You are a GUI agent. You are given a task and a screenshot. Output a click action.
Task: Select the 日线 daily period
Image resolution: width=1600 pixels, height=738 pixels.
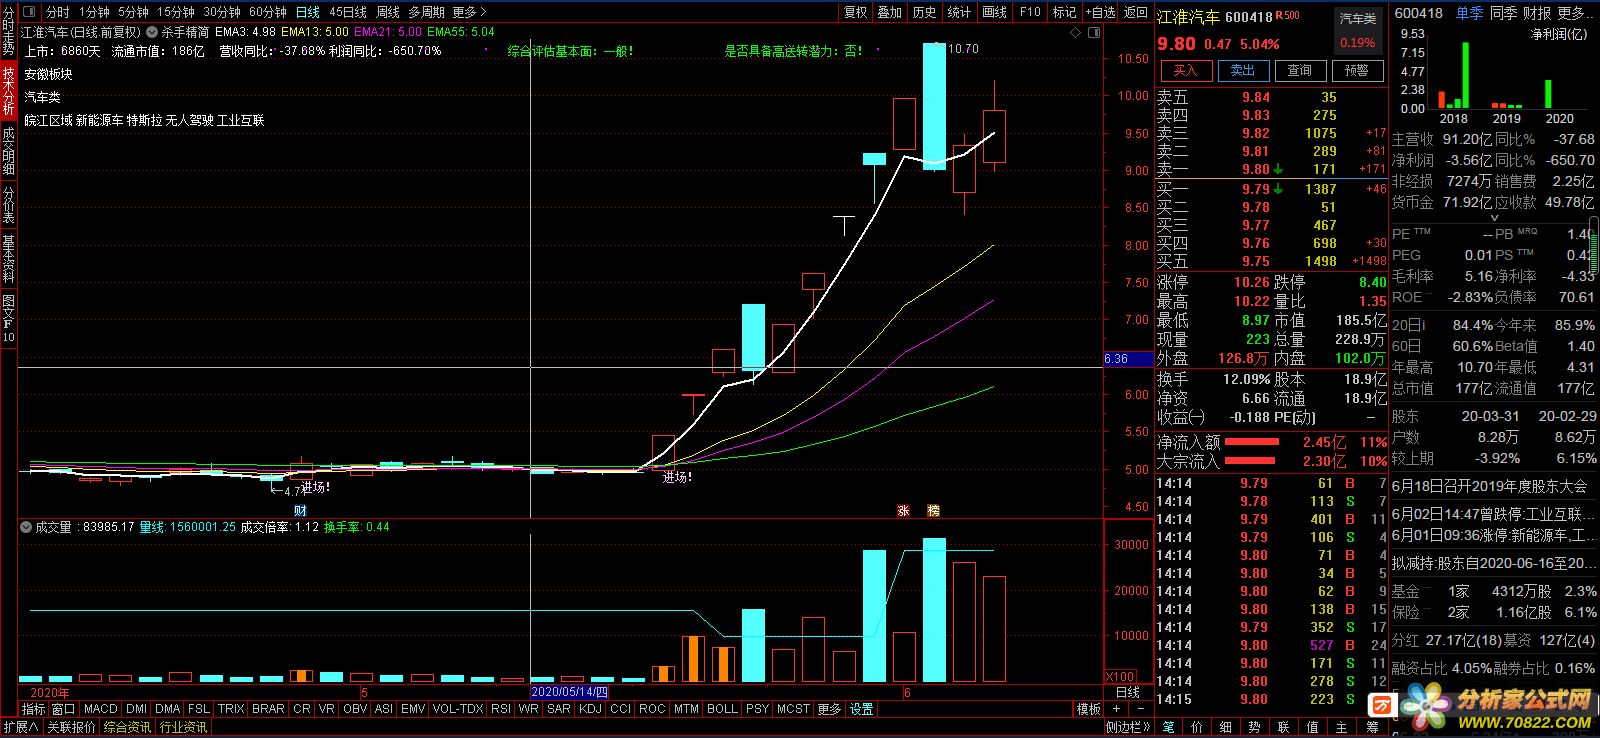pyautogui.click(x=308, y=12)
